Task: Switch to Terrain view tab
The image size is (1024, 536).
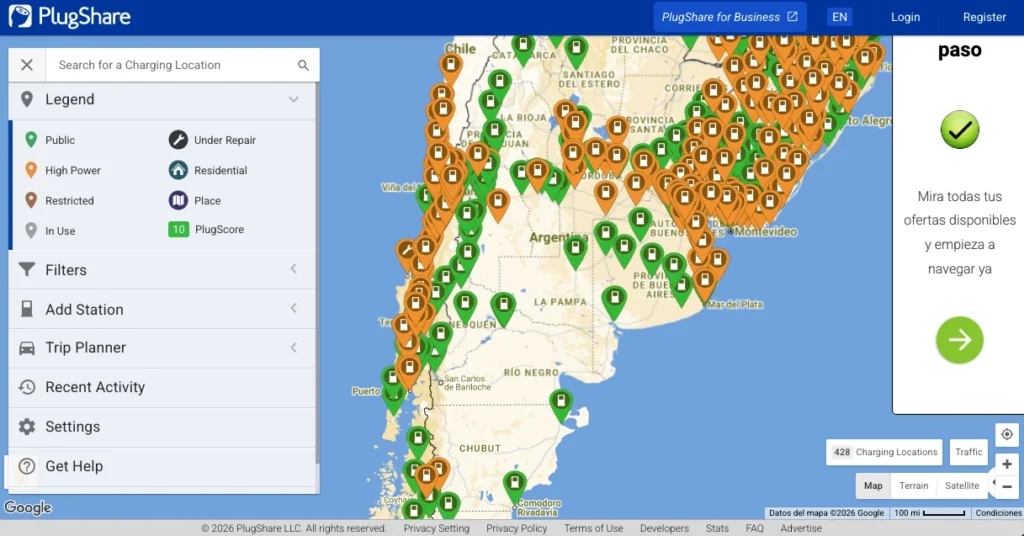Action: (914, 486)
